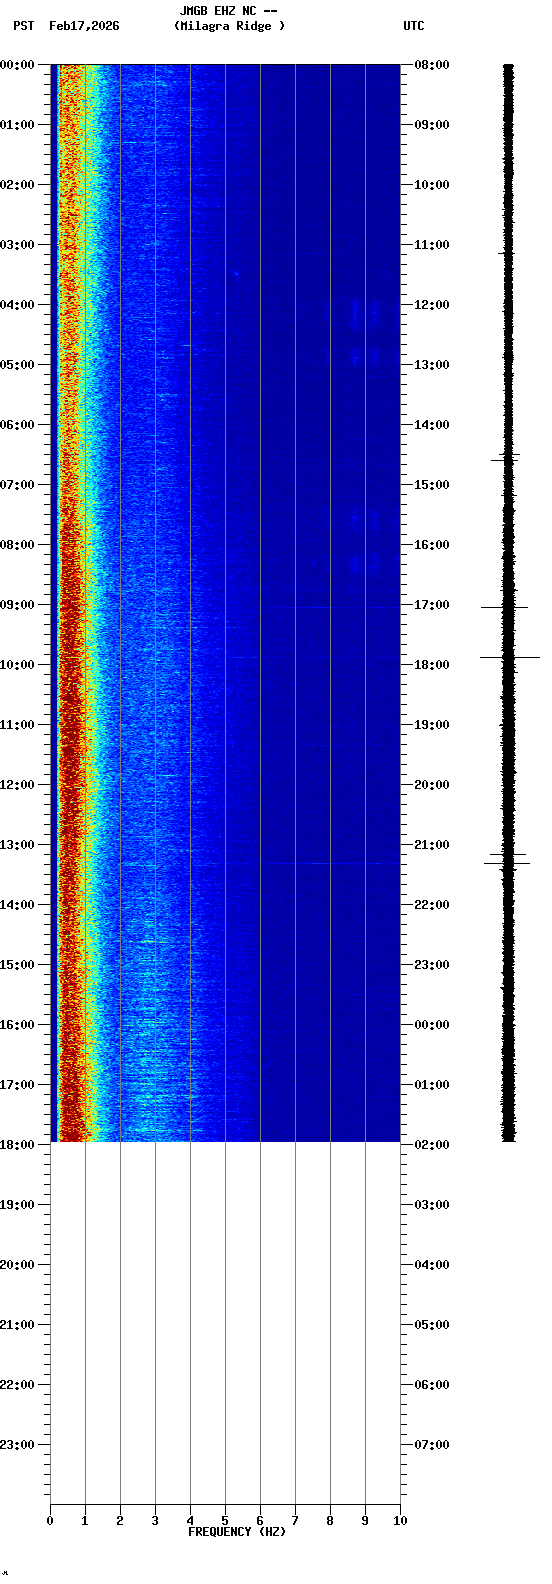Click '02:00' on the PST axis

(16, 185)
